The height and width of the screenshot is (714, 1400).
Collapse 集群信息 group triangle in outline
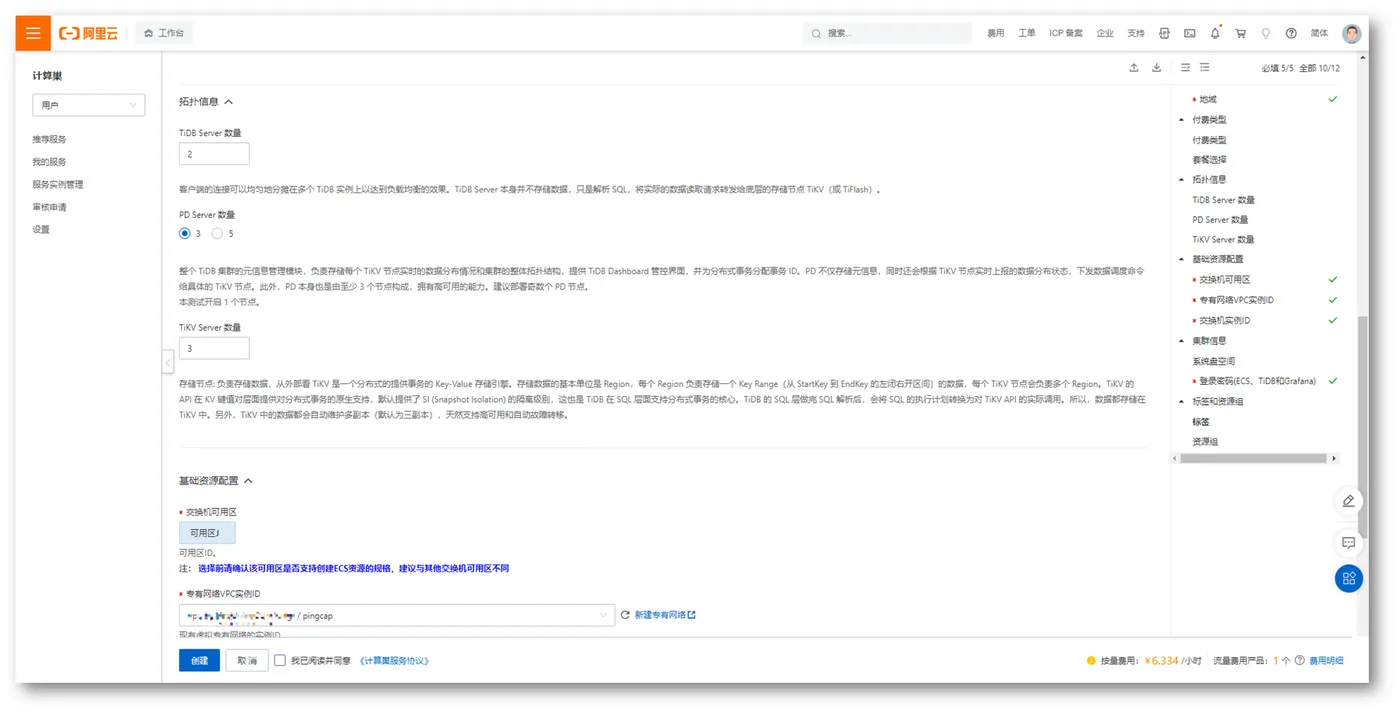click(1182, 340)
